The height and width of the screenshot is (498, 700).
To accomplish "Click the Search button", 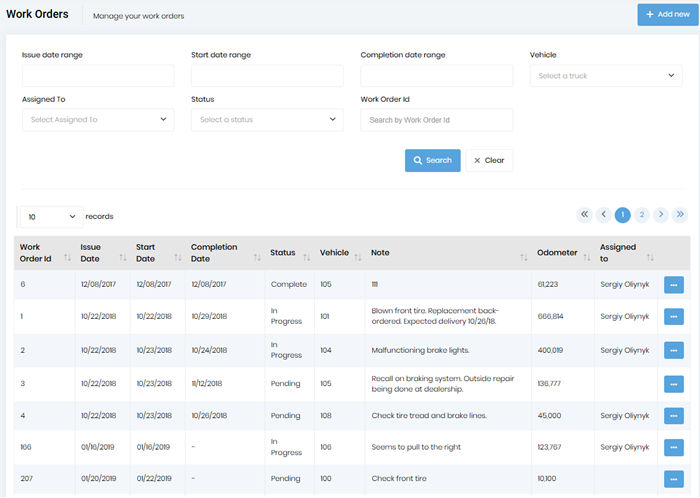I will click(x=432, y=160).
